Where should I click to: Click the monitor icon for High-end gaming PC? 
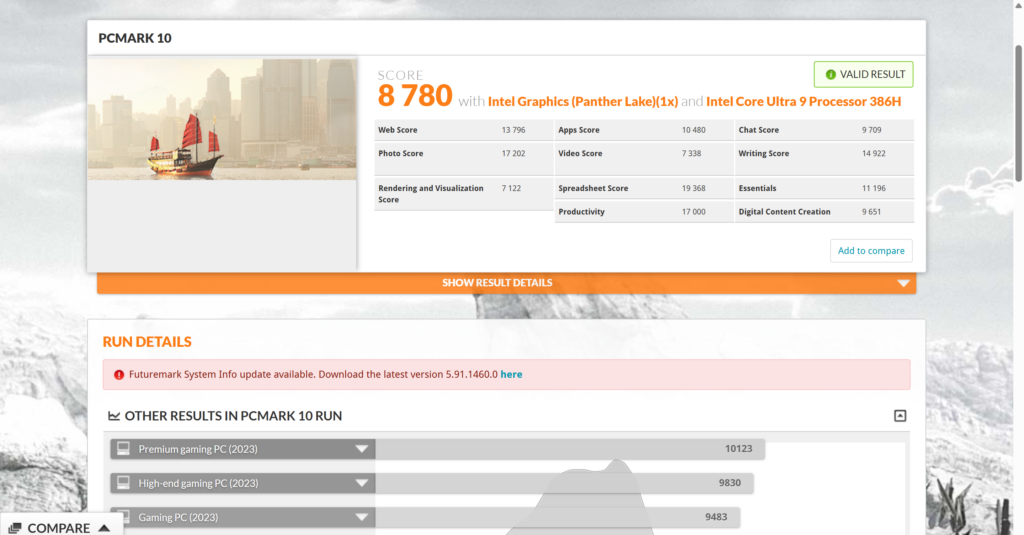[x=123, y=483]
